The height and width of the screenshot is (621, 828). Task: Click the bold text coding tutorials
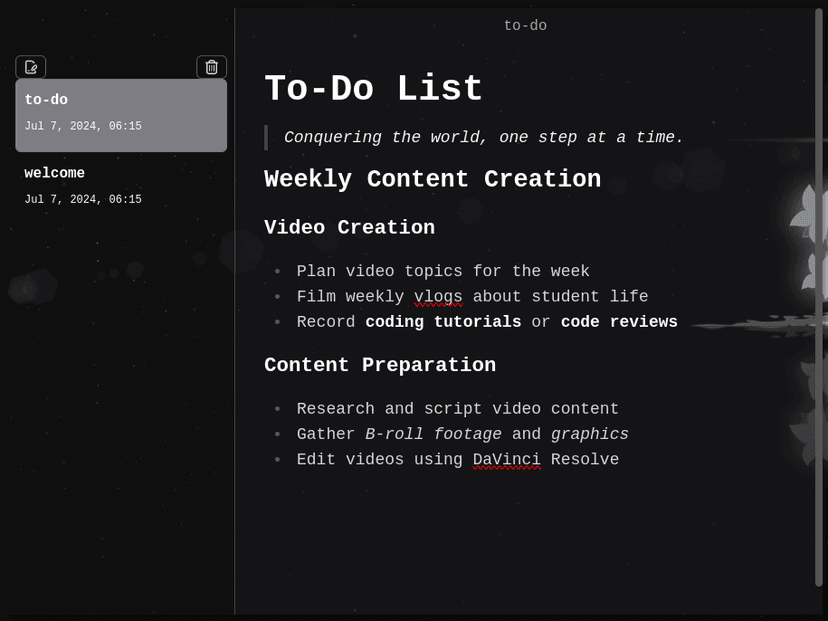pyautogui.click(x=443, y=321)
